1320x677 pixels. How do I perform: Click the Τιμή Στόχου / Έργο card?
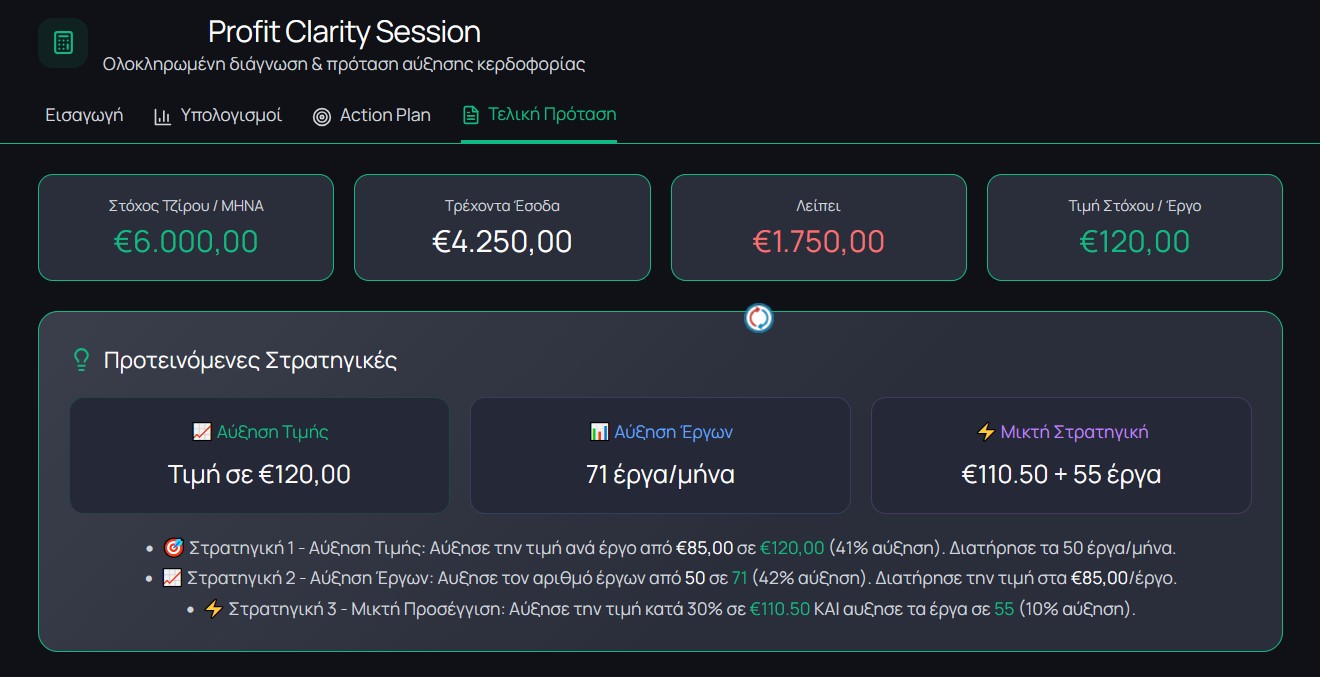pyautogui.click(x=1134, y=227)
